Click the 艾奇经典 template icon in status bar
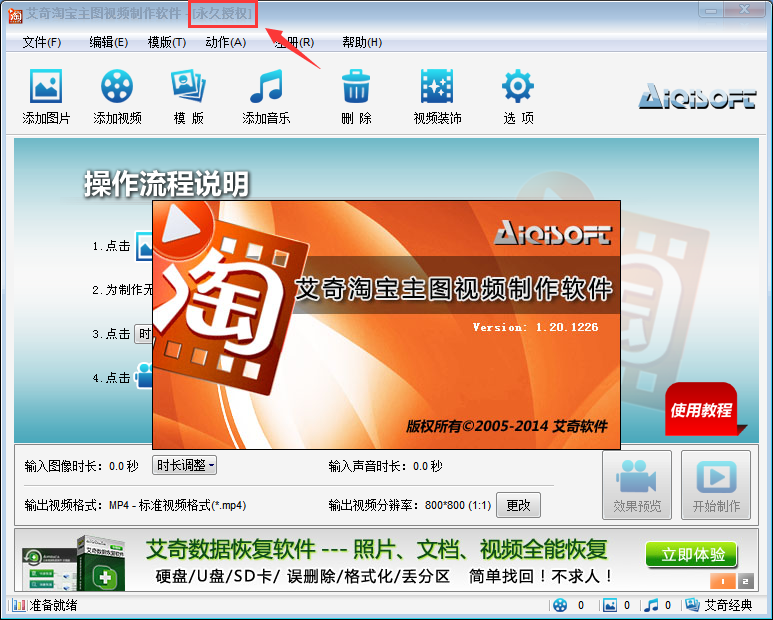 [x=692, y=605]
